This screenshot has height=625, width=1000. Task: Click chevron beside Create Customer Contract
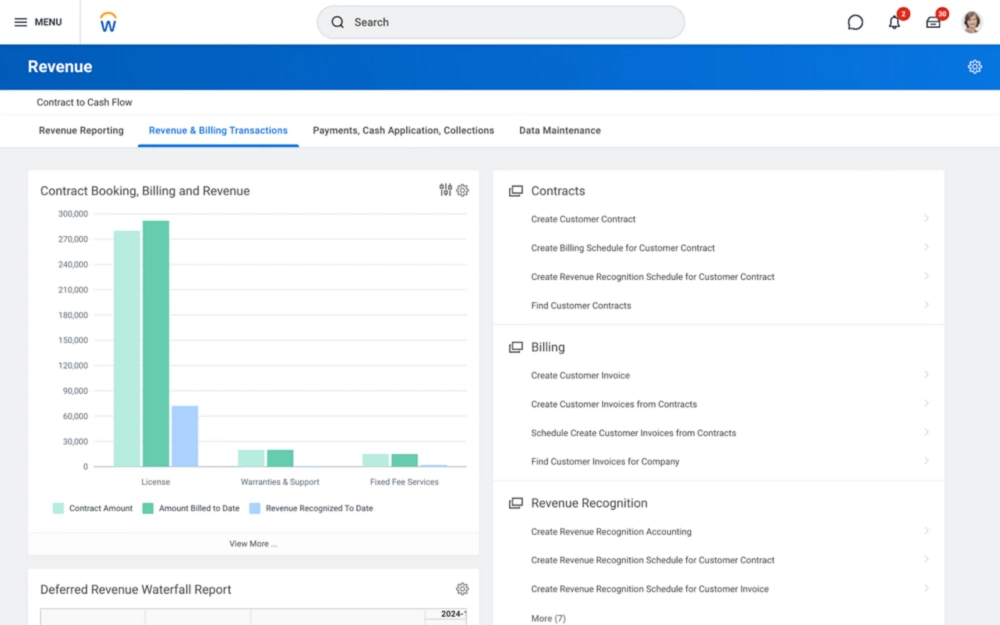[926, 218]
